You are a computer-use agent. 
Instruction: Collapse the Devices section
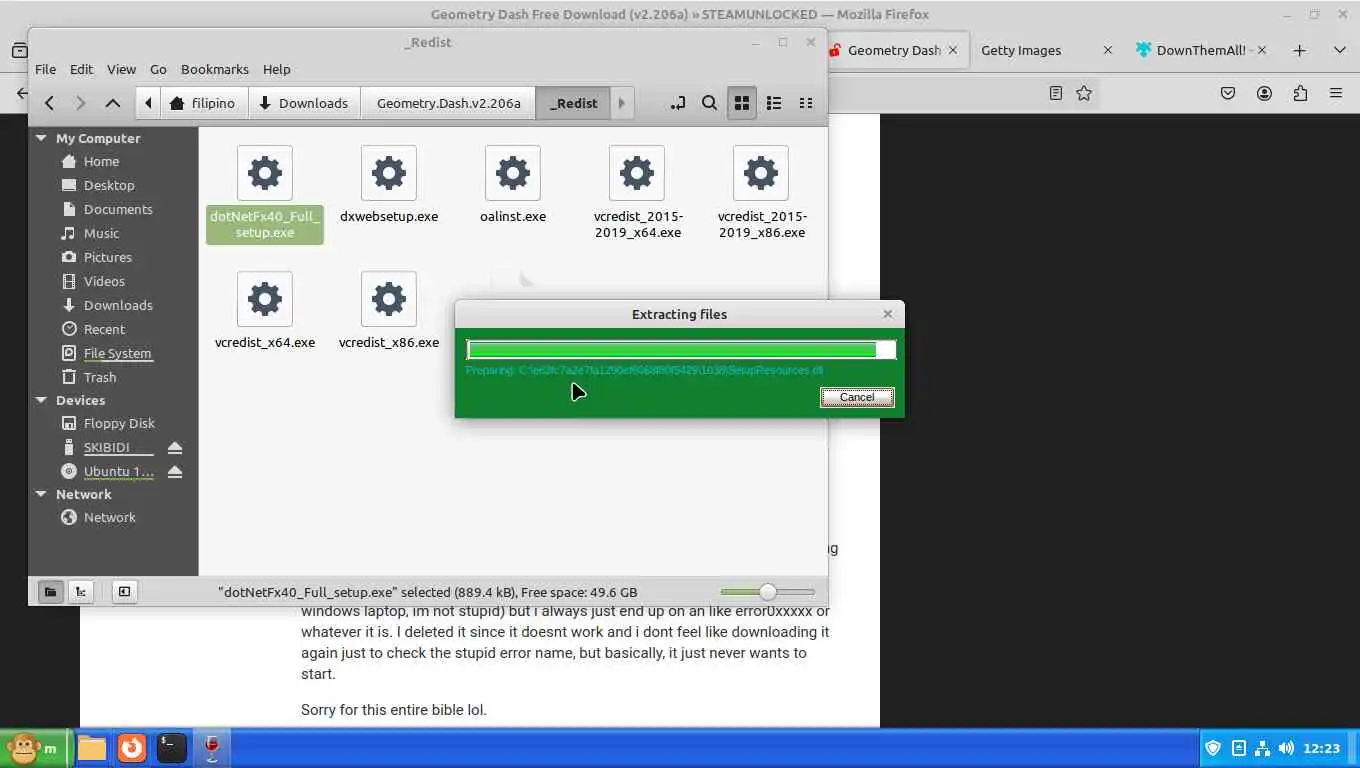[41, 400]
